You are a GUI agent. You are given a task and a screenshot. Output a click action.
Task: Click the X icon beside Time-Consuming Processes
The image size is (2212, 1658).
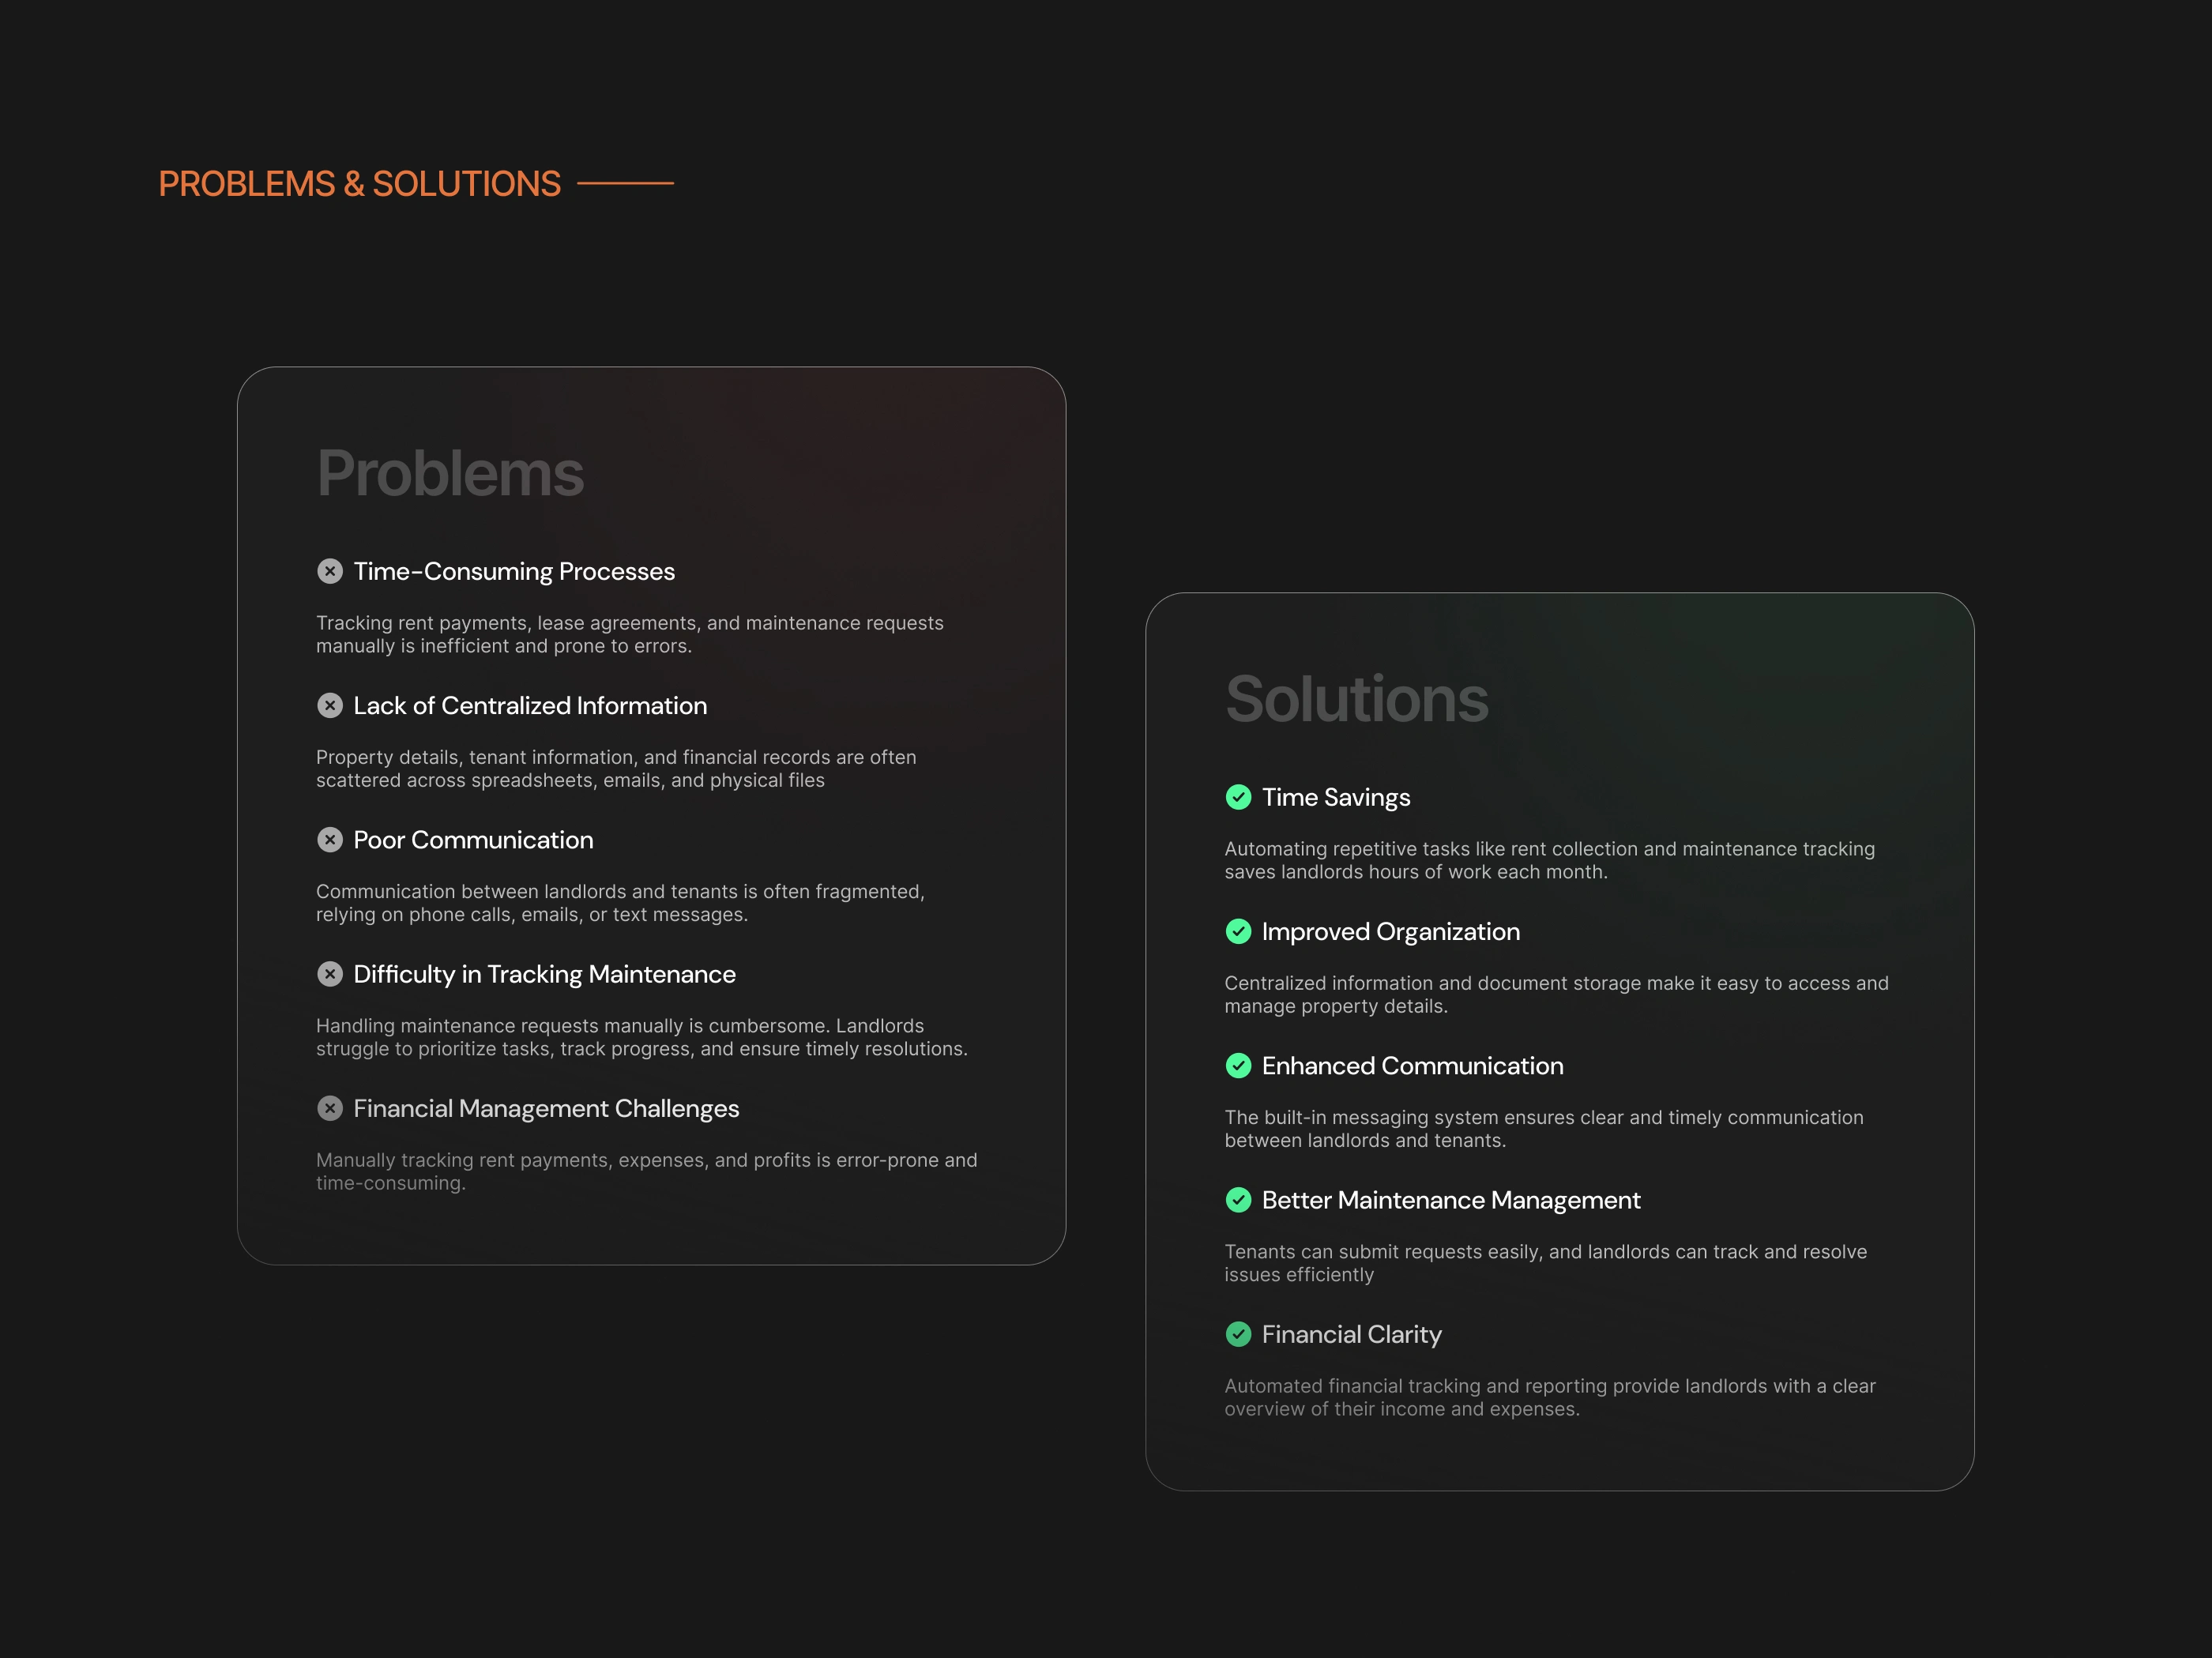[330, 571]
